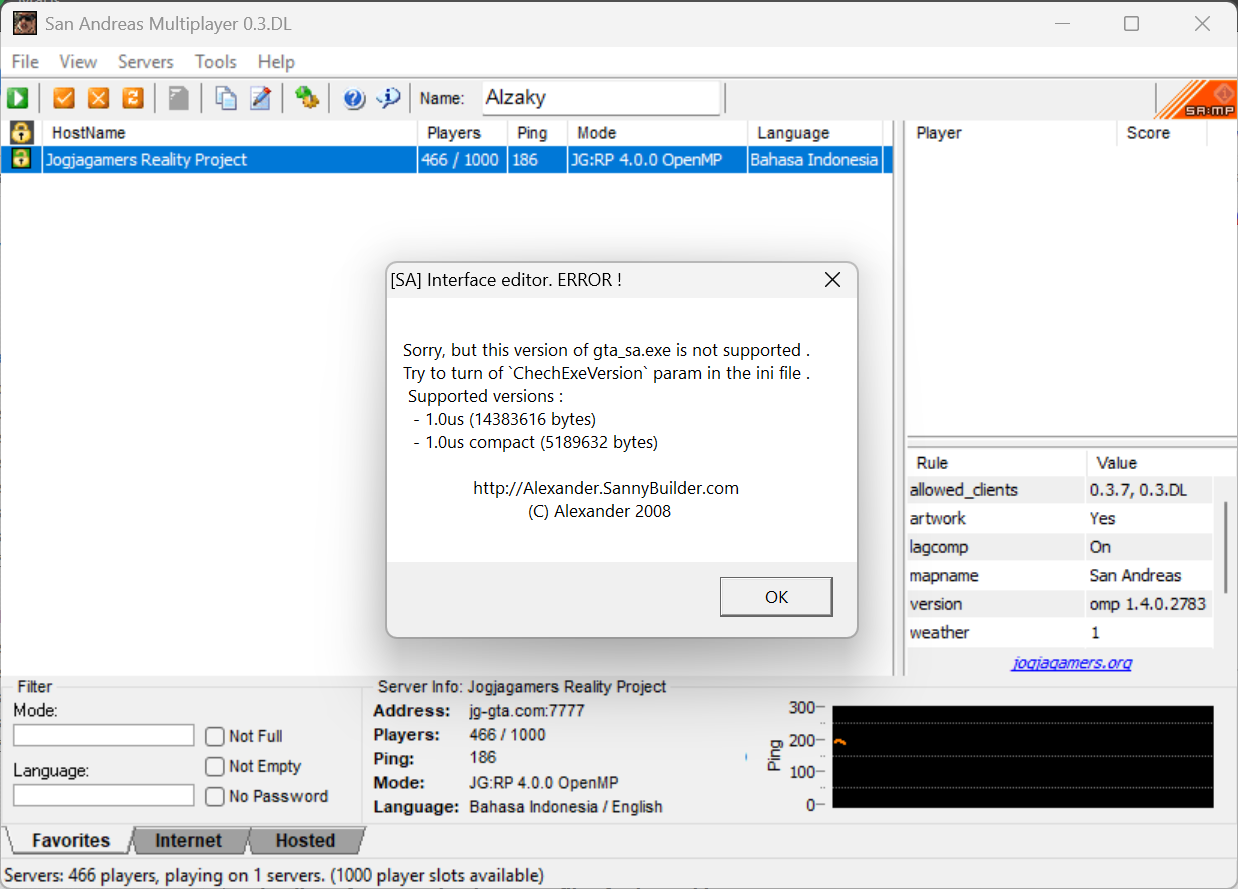Sort servers by the Players column header

tap(462, 133)
